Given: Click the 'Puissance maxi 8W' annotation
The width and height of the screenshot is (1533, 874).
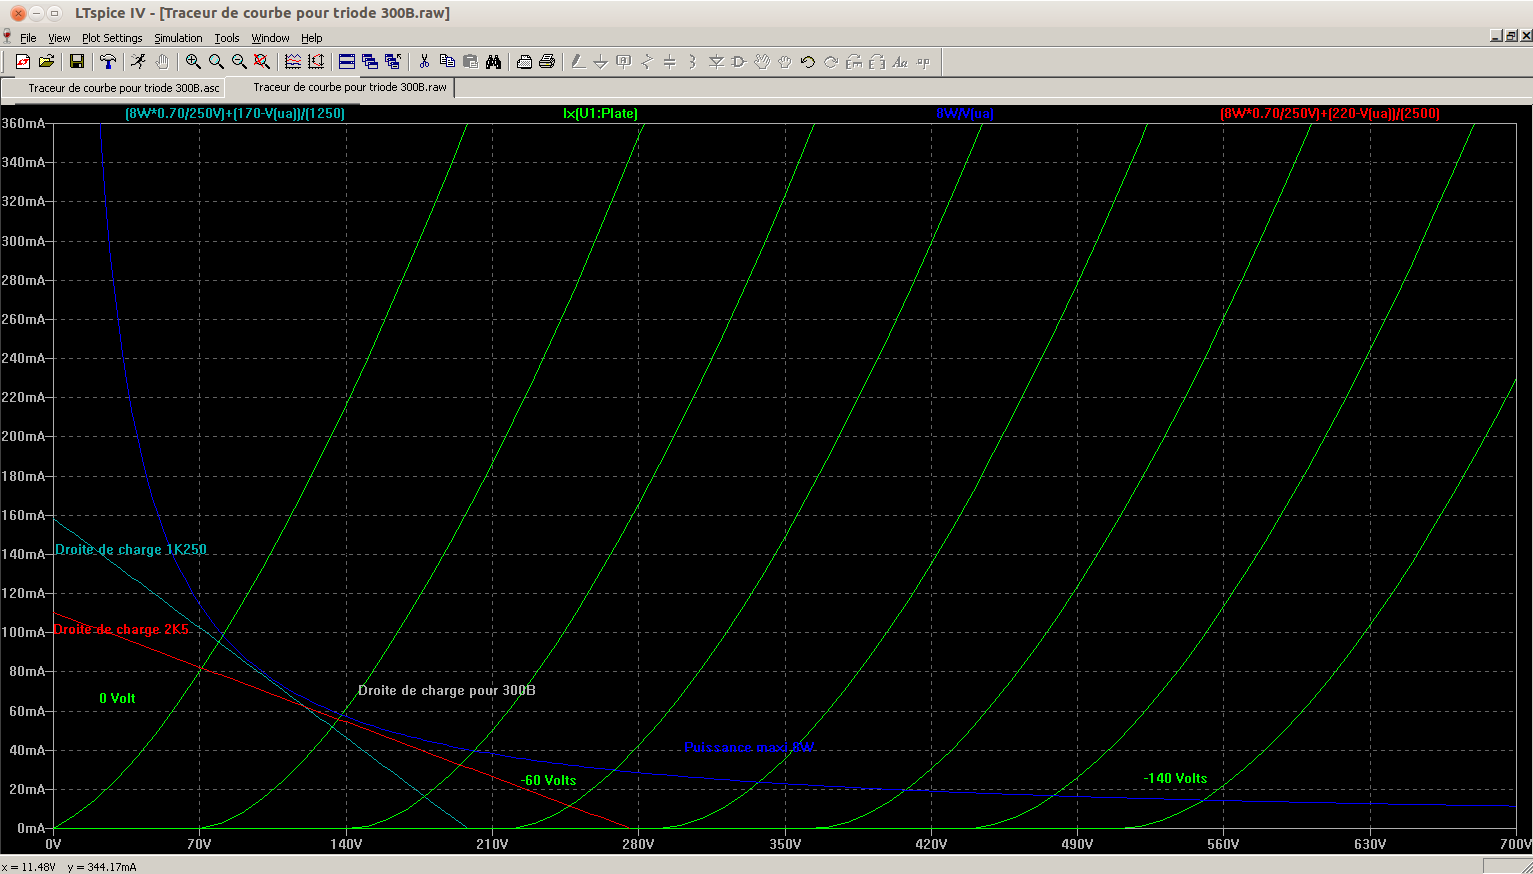Looking at the screenshot, I should [749, 747].
